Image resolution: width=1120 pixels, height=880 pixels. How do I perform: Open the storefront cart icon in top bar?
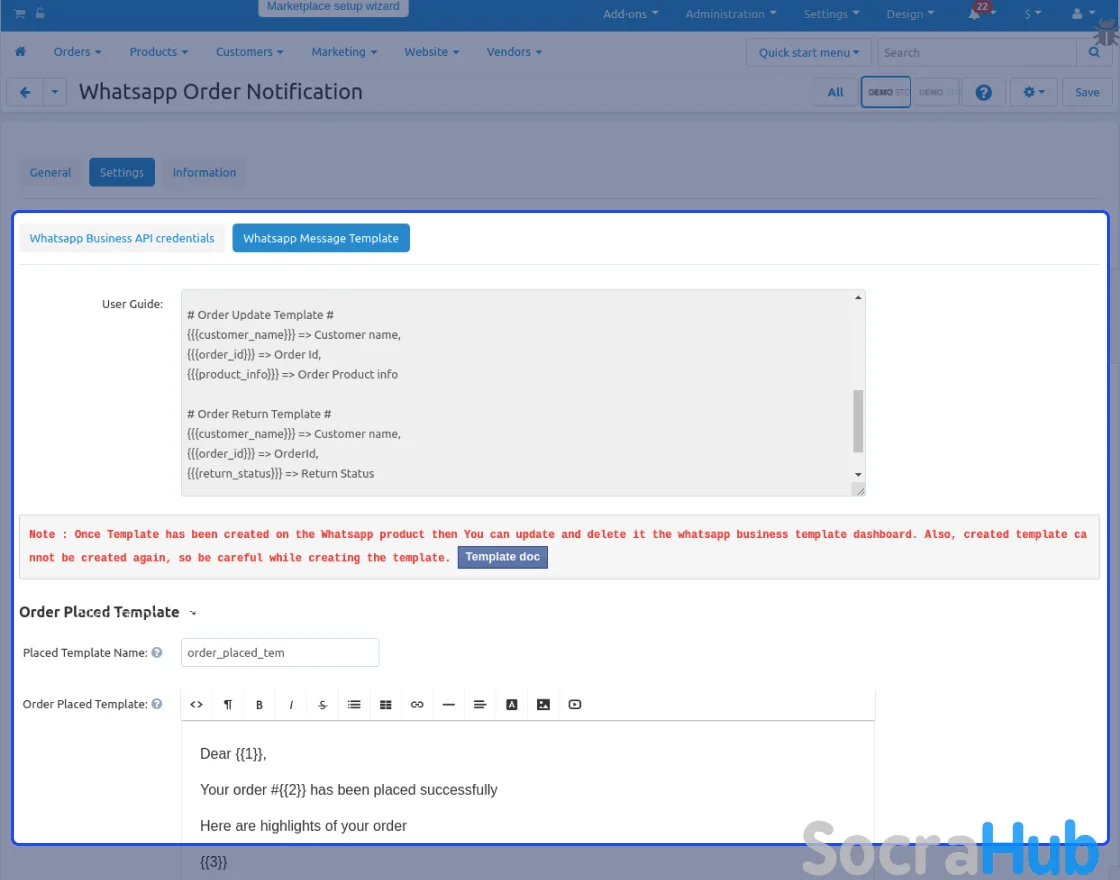[20, 13]
